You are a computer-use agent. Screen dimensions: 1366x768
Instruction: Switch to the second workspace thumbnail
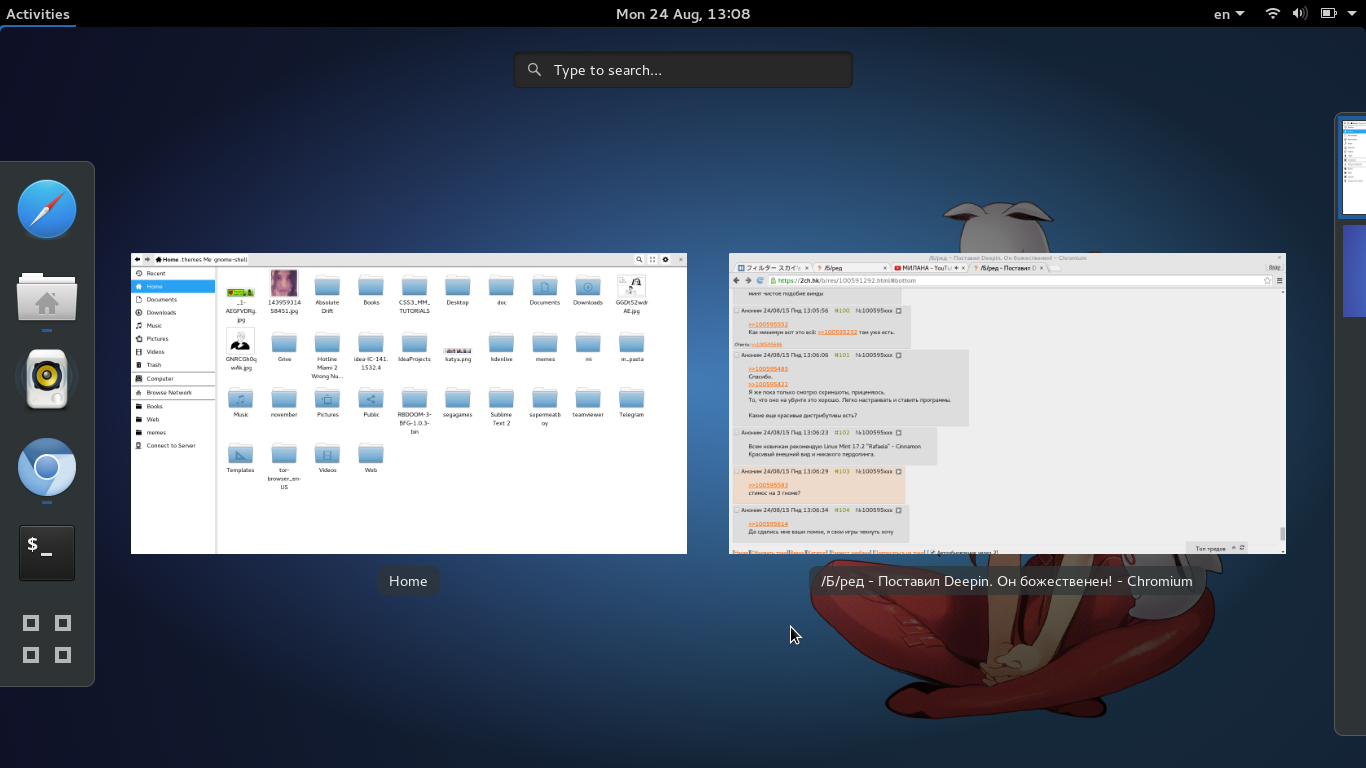(x=1354, y=271)
